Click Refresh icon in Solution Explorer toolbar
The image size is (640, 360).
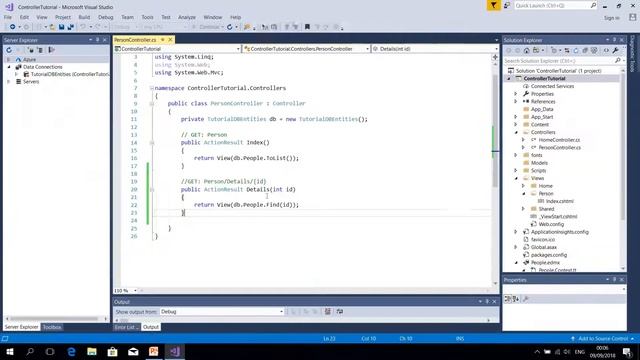pyautogui.click(x=576, y=50)
